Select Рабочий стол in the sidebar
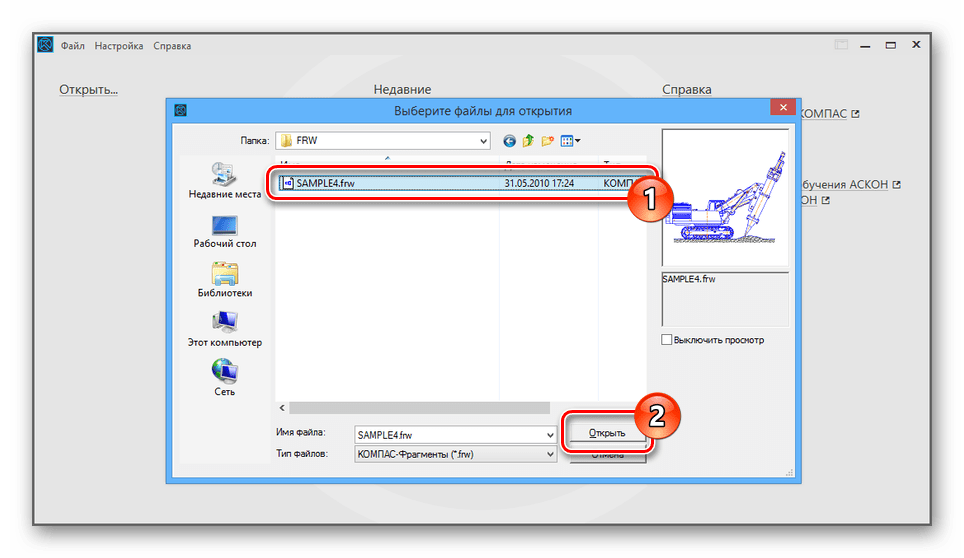This screenshot has height=558, width=964. tap(225, 230)
